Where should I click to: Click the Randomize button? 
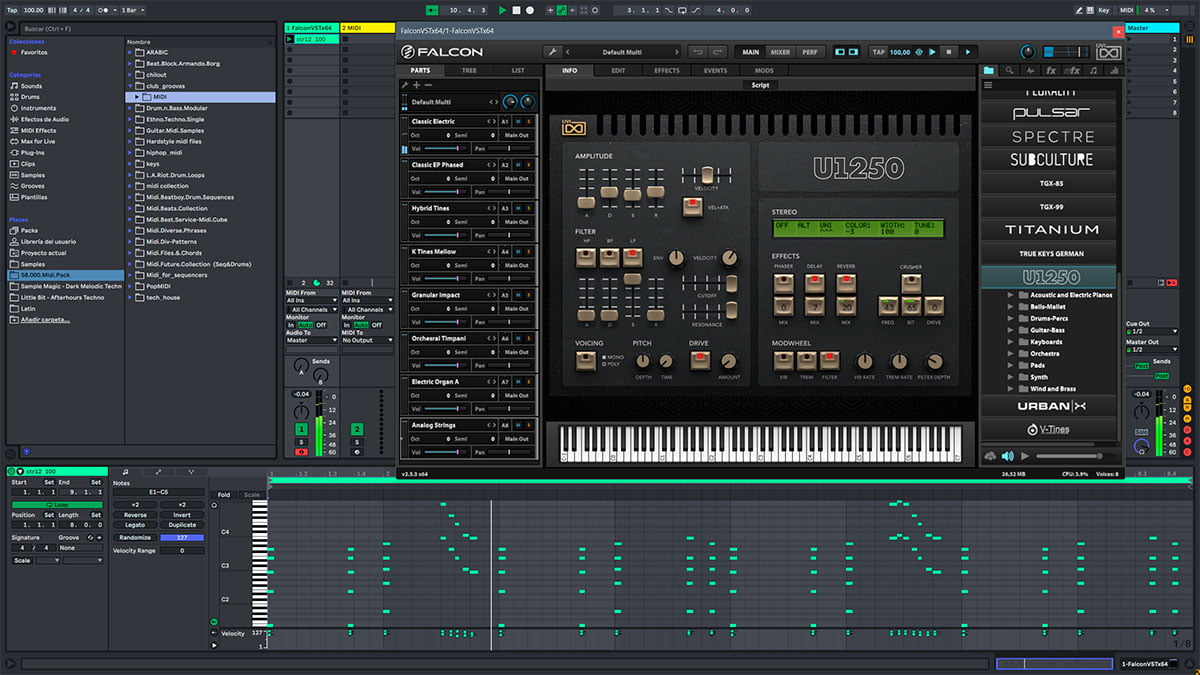tap(135, 538)
